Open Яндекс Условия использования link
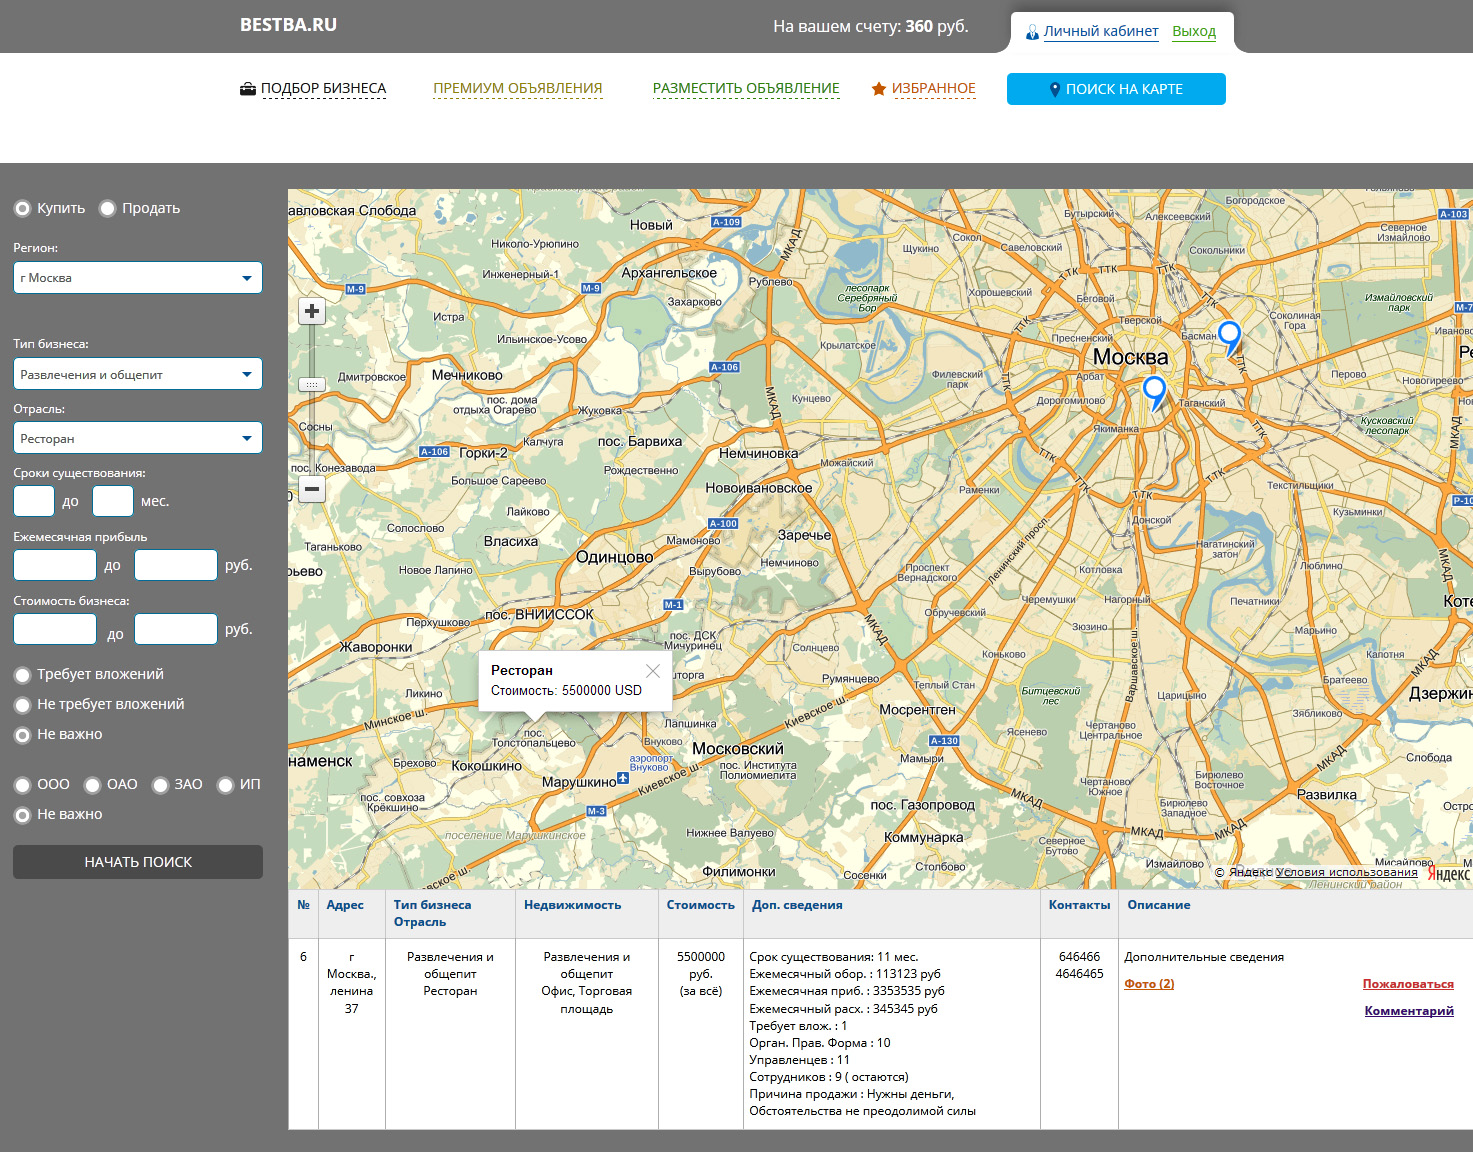This screenshot has height=1152, width=1473. (1347, 872)
